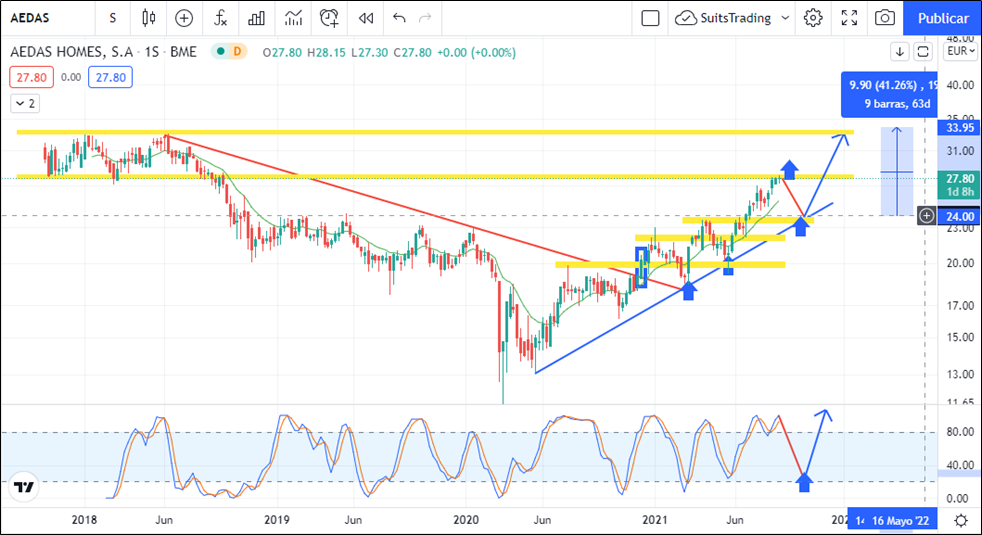Open the candlestick chart type selector
982x535 pixels.
(x=149, y=18)
